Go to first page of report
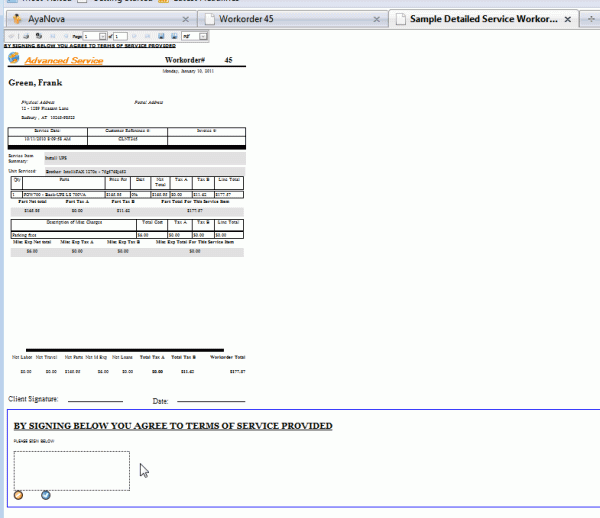This screenshot has height=518, width=600. (53, 36)
